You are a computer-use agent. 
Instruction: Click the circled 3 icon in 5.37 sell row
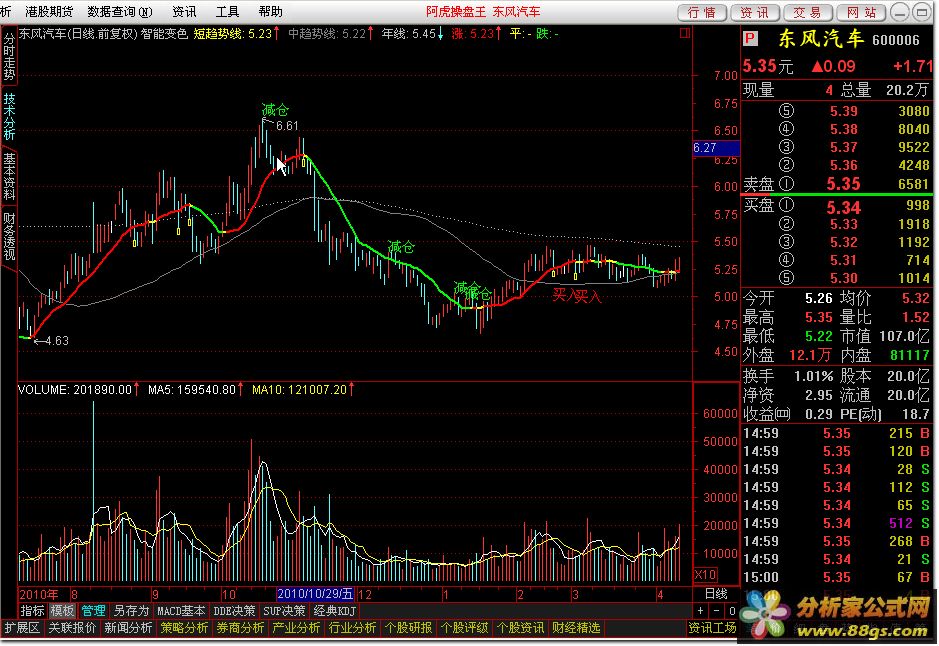click(786, 147)
